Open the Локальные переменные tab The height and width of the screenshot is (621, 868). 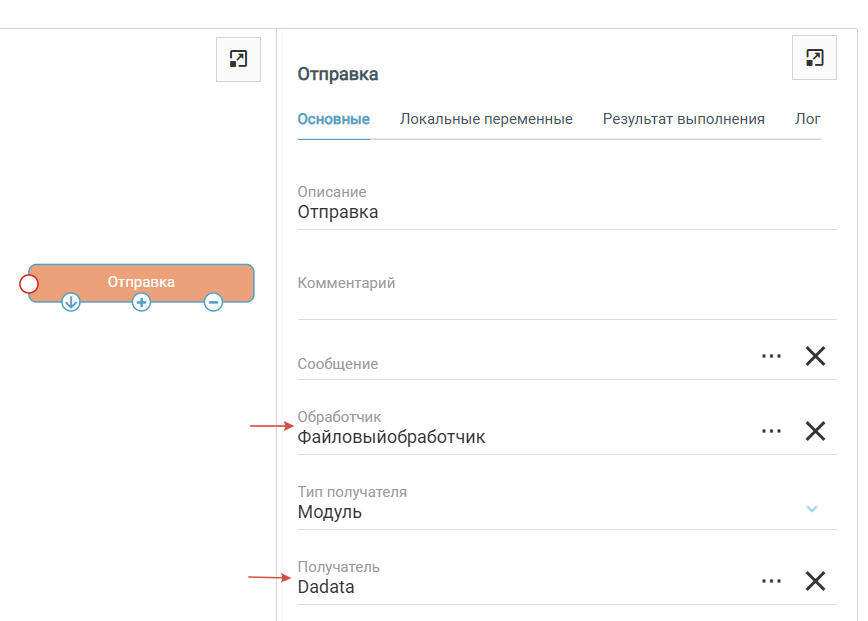tap(486, 119)
